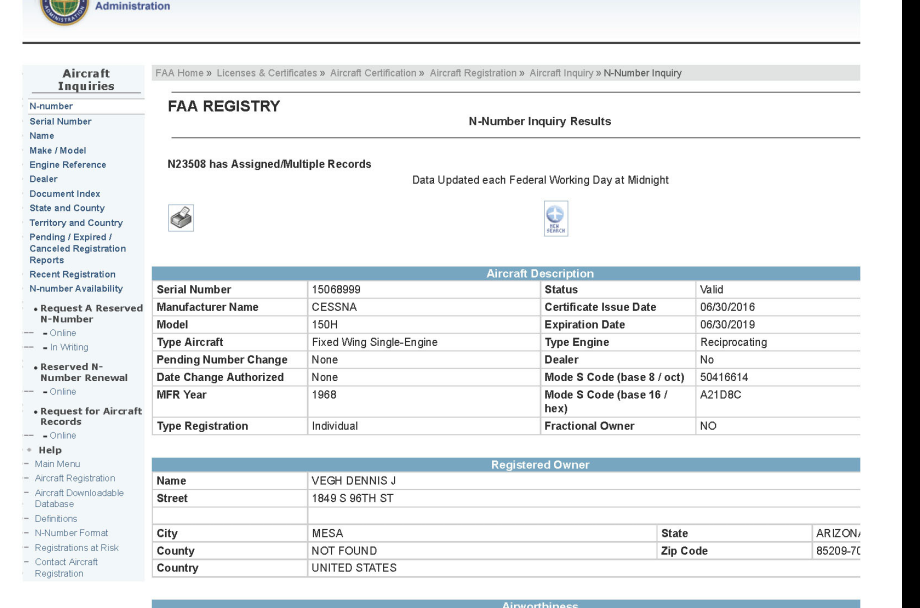
Task: Open Make / Model inquiry
Action: click(x=58, y=150)
